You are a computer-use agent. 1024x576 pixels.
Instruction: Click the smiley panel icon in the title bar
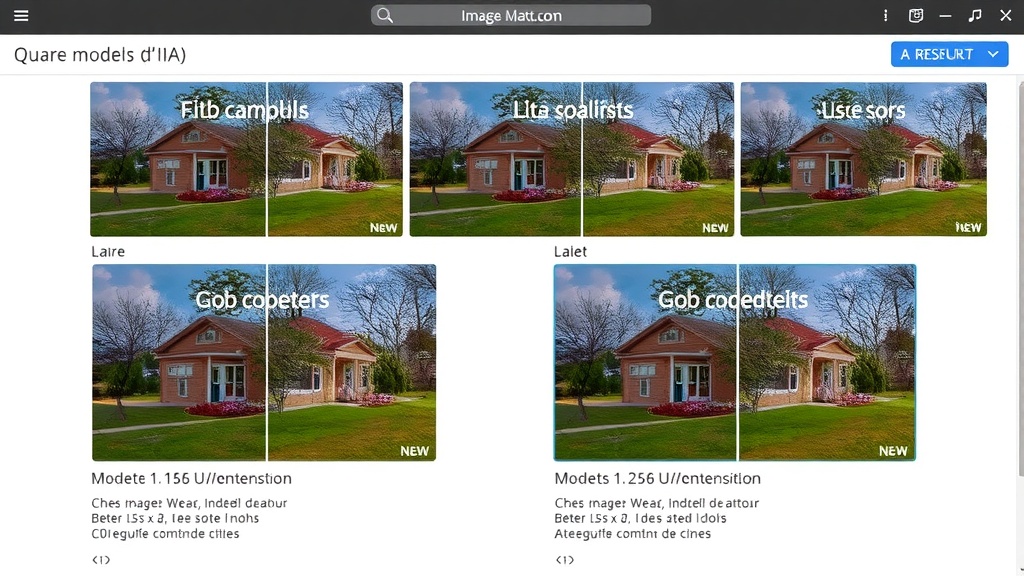click(916, 15)
